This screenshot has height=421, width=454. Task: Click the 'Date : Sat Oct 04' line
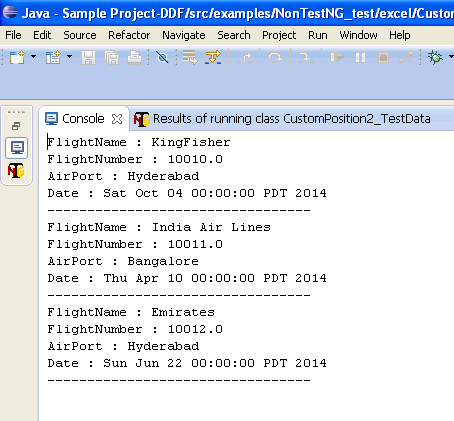coord(187,193)
